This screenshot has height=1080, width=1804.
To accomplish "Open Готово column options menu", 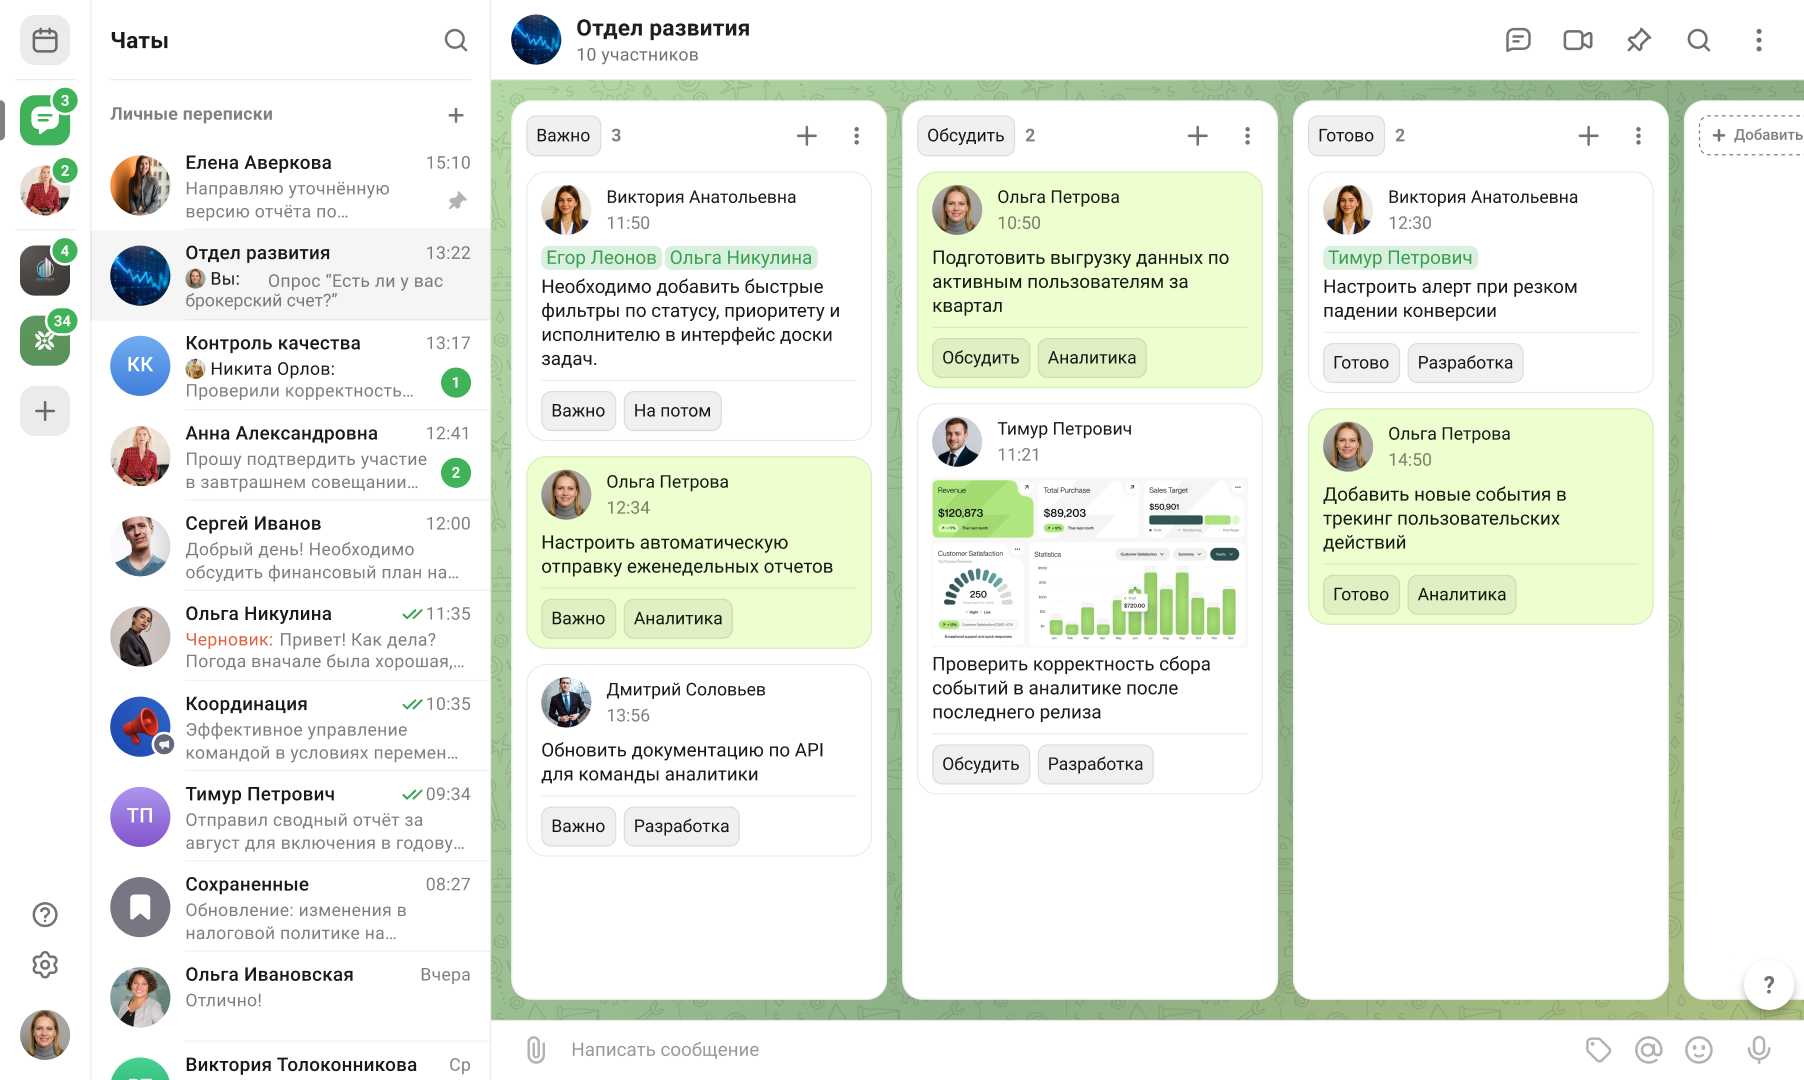I will 1638,136.
